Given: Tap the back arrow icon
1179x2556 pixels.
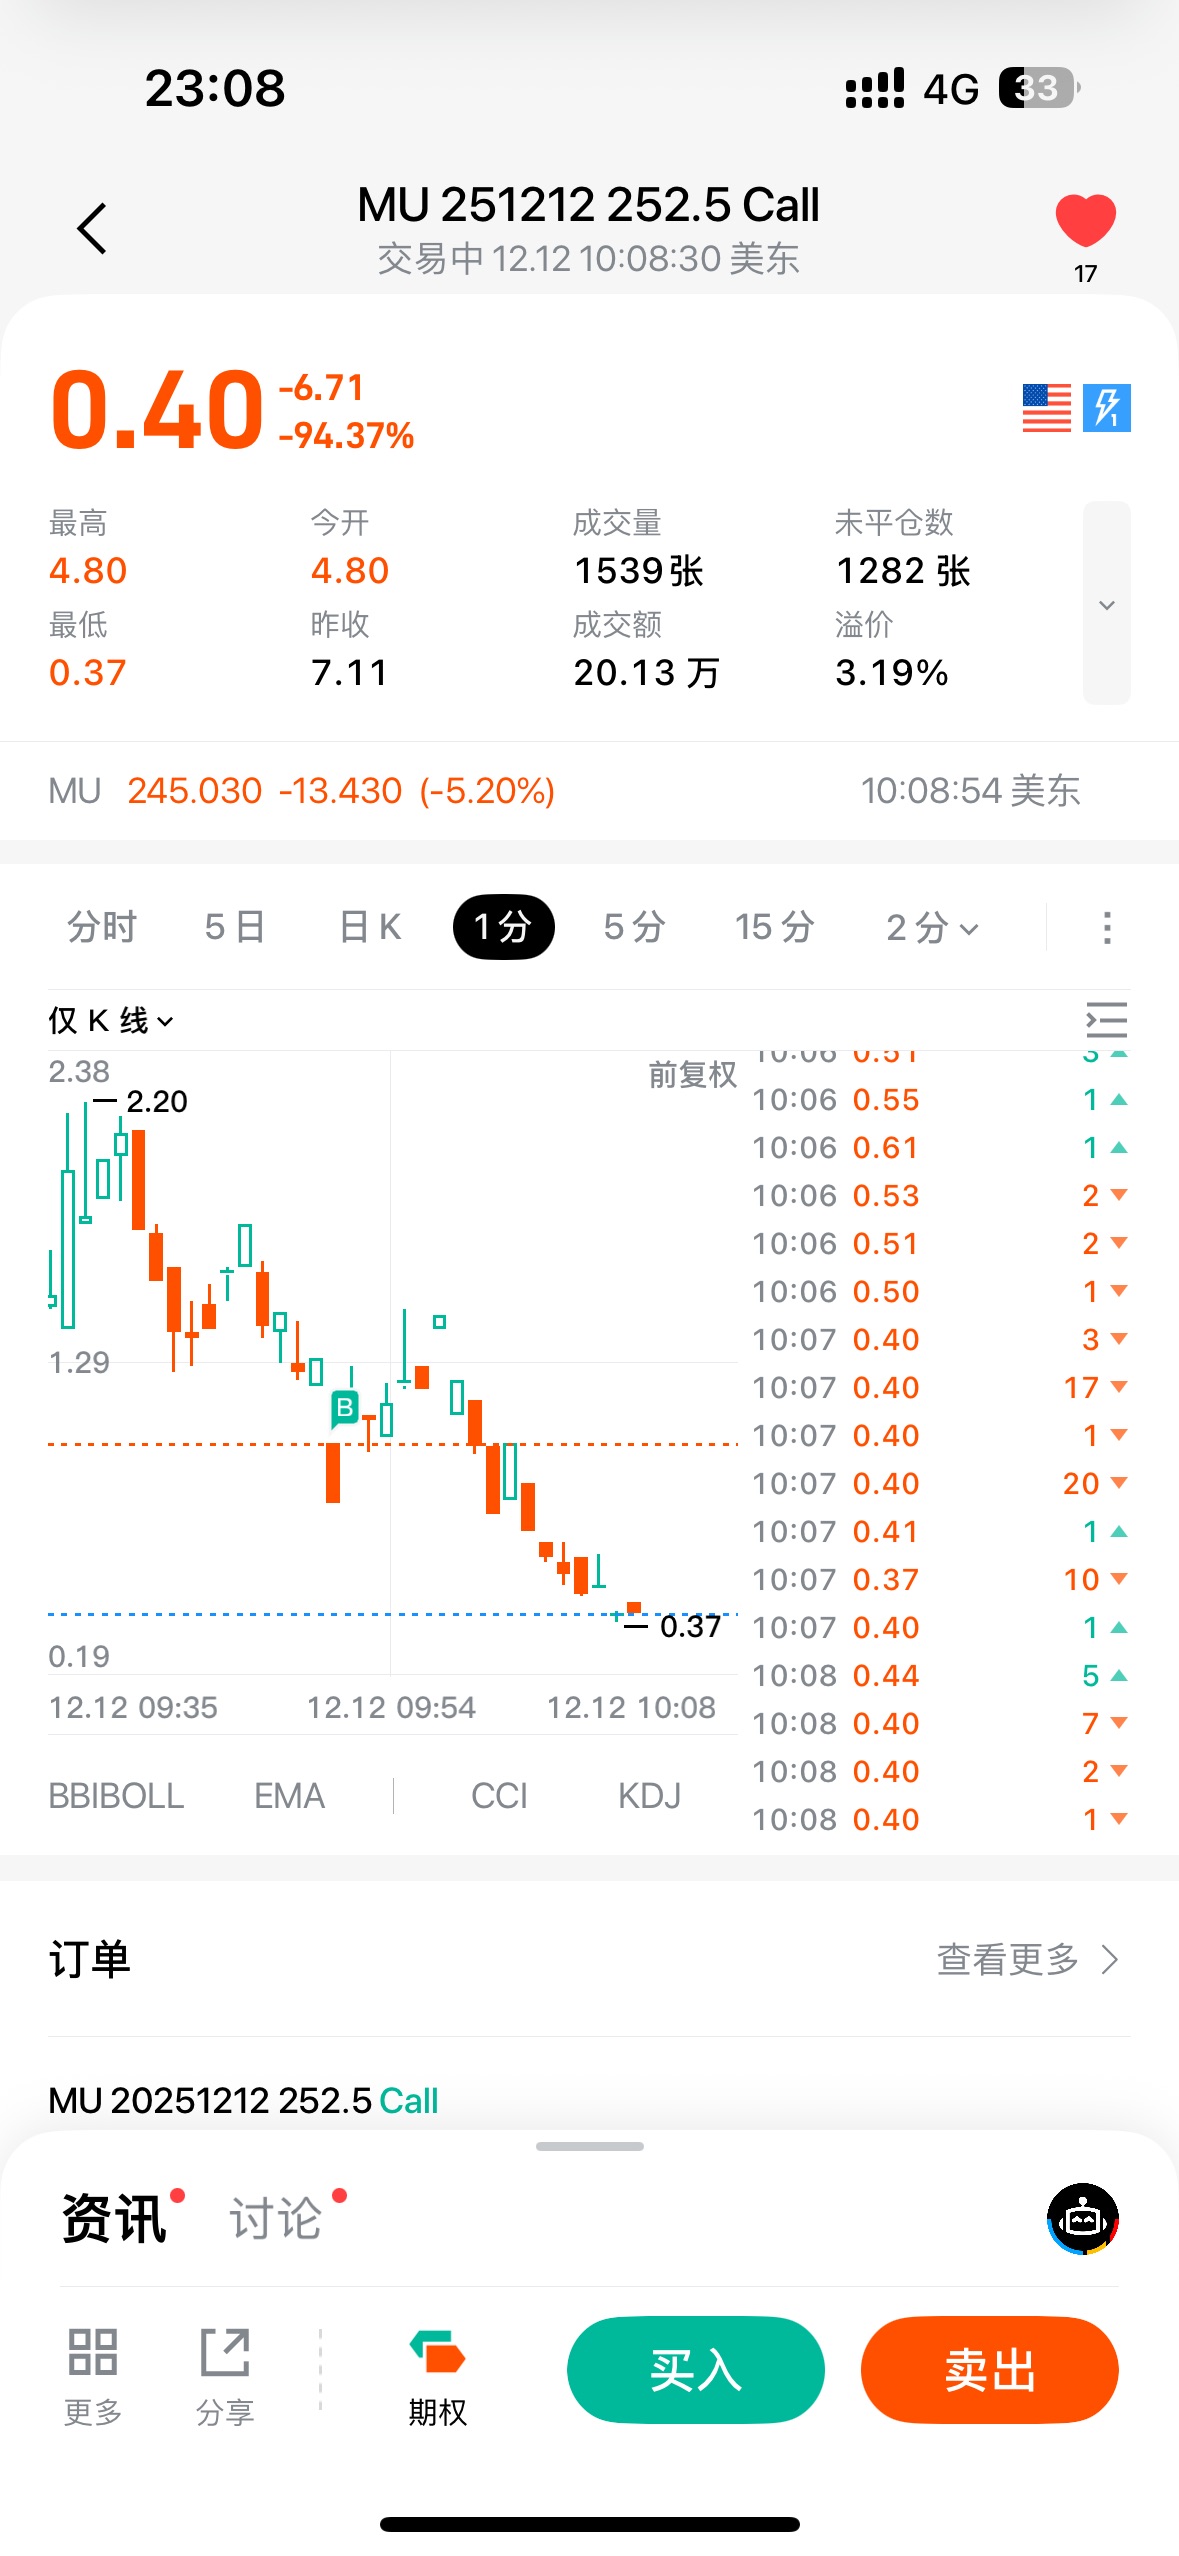Looking at the screenshot, I should click(92, 229).
